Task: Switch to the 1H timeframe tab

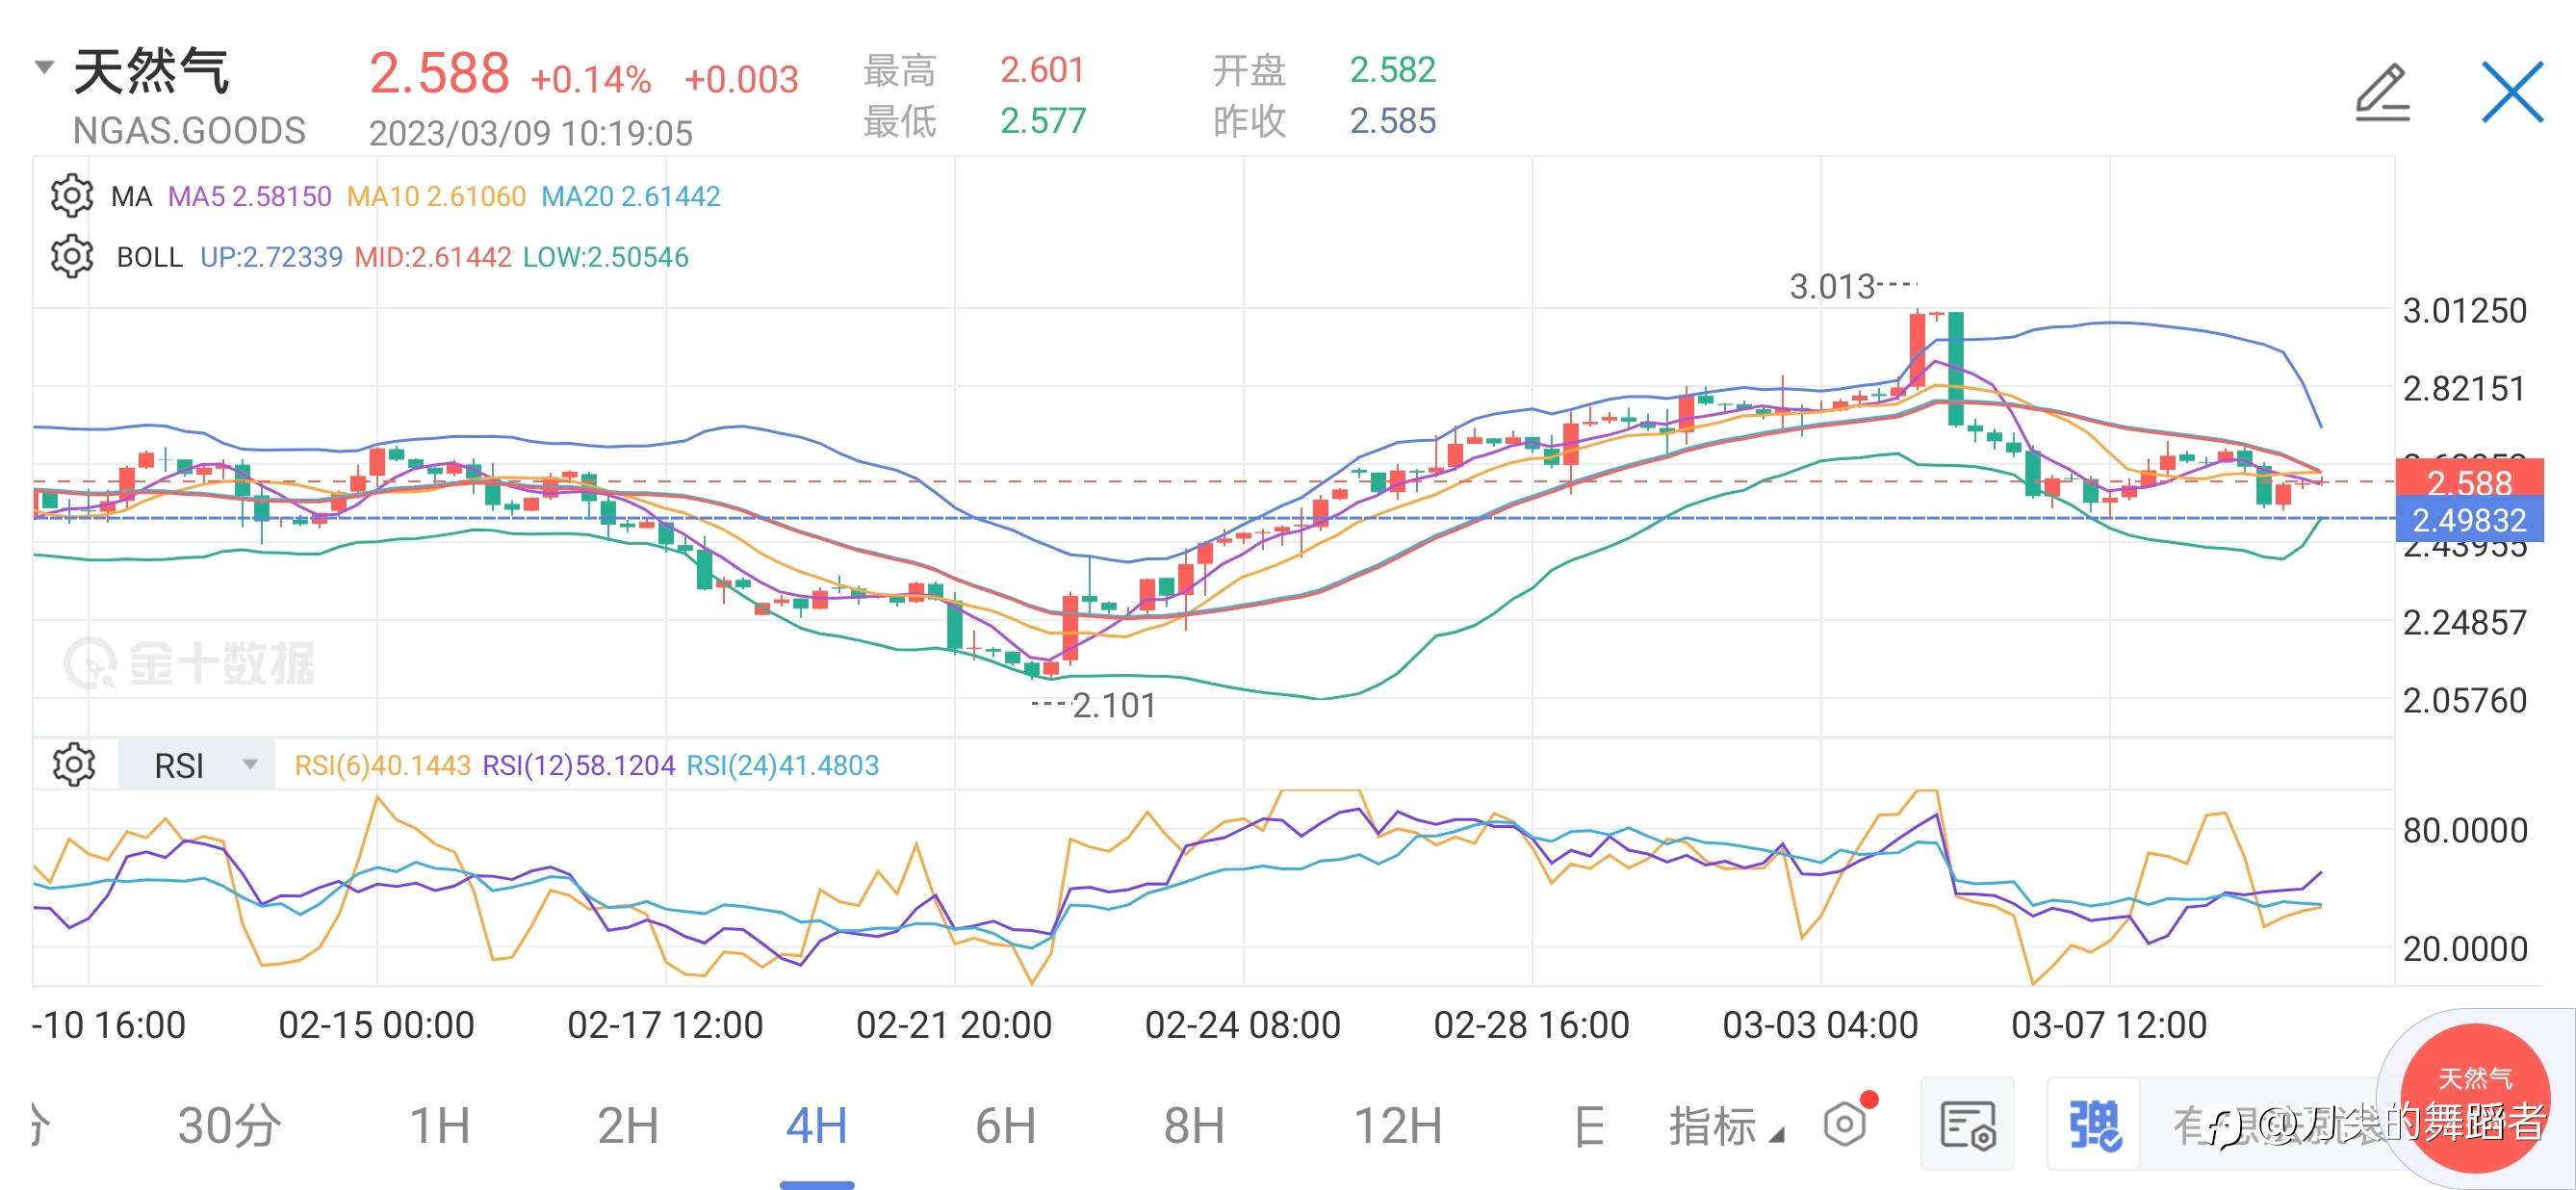Action: (440, 1126)
